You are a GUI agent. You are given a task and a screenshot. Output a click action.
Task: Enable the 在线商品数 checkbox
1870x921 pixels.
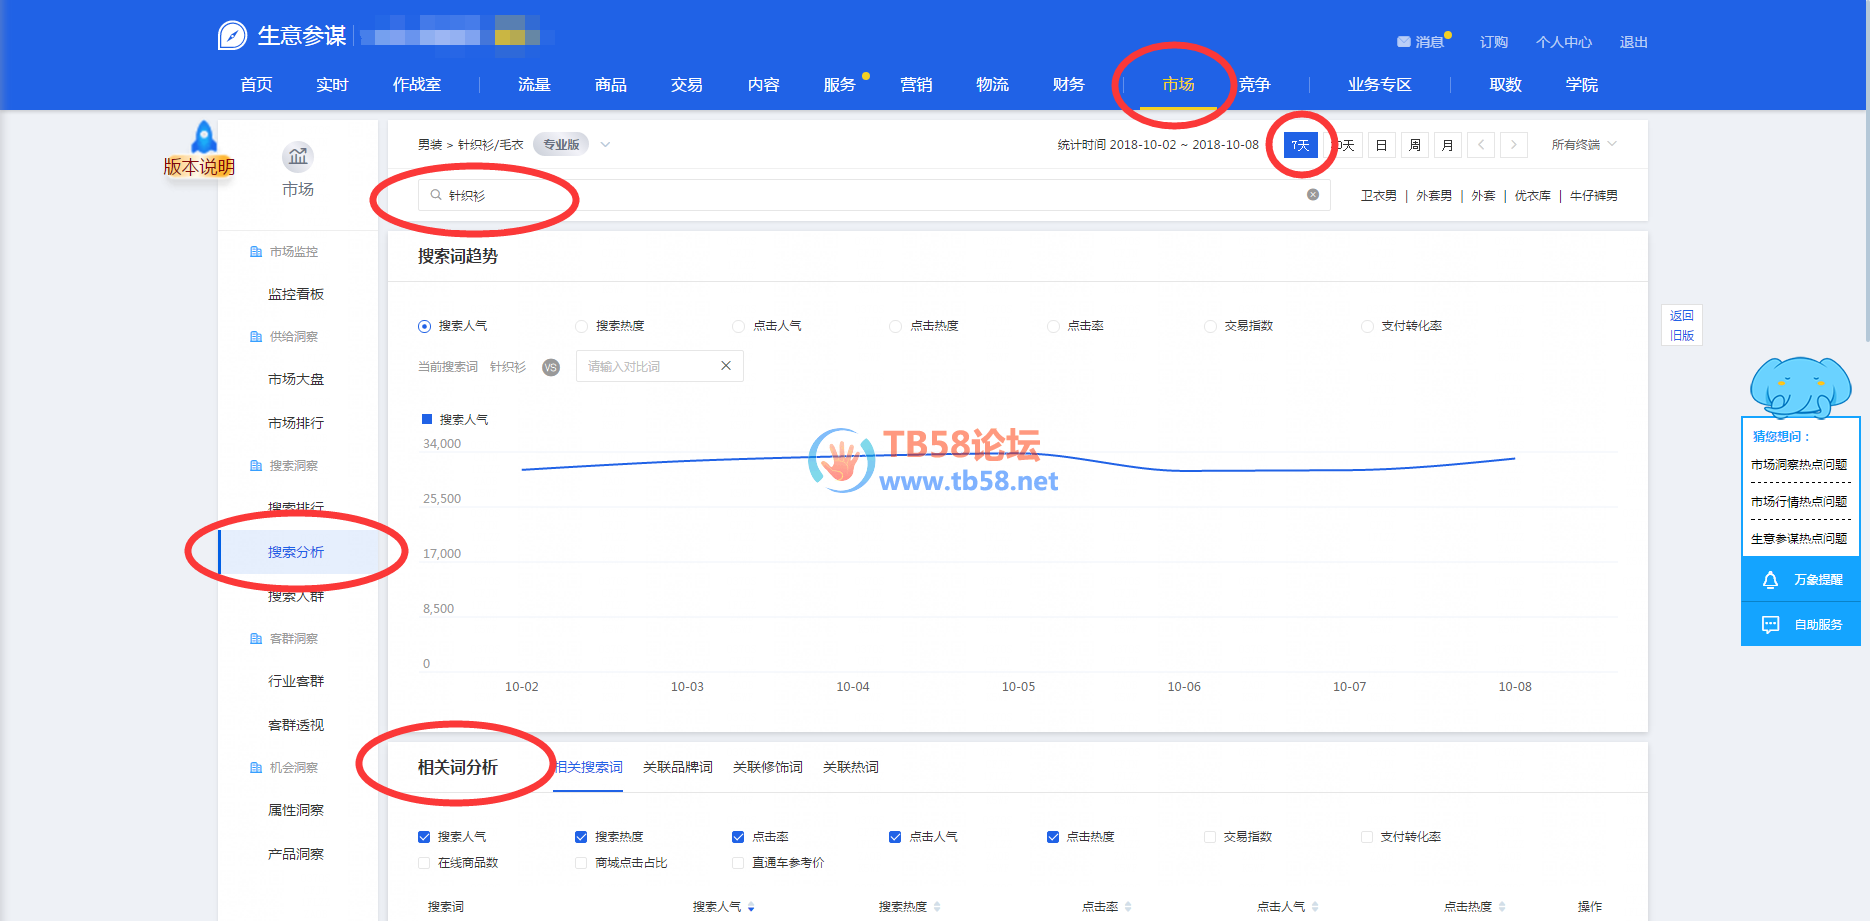pyautogui.click(x=424, y=863)
